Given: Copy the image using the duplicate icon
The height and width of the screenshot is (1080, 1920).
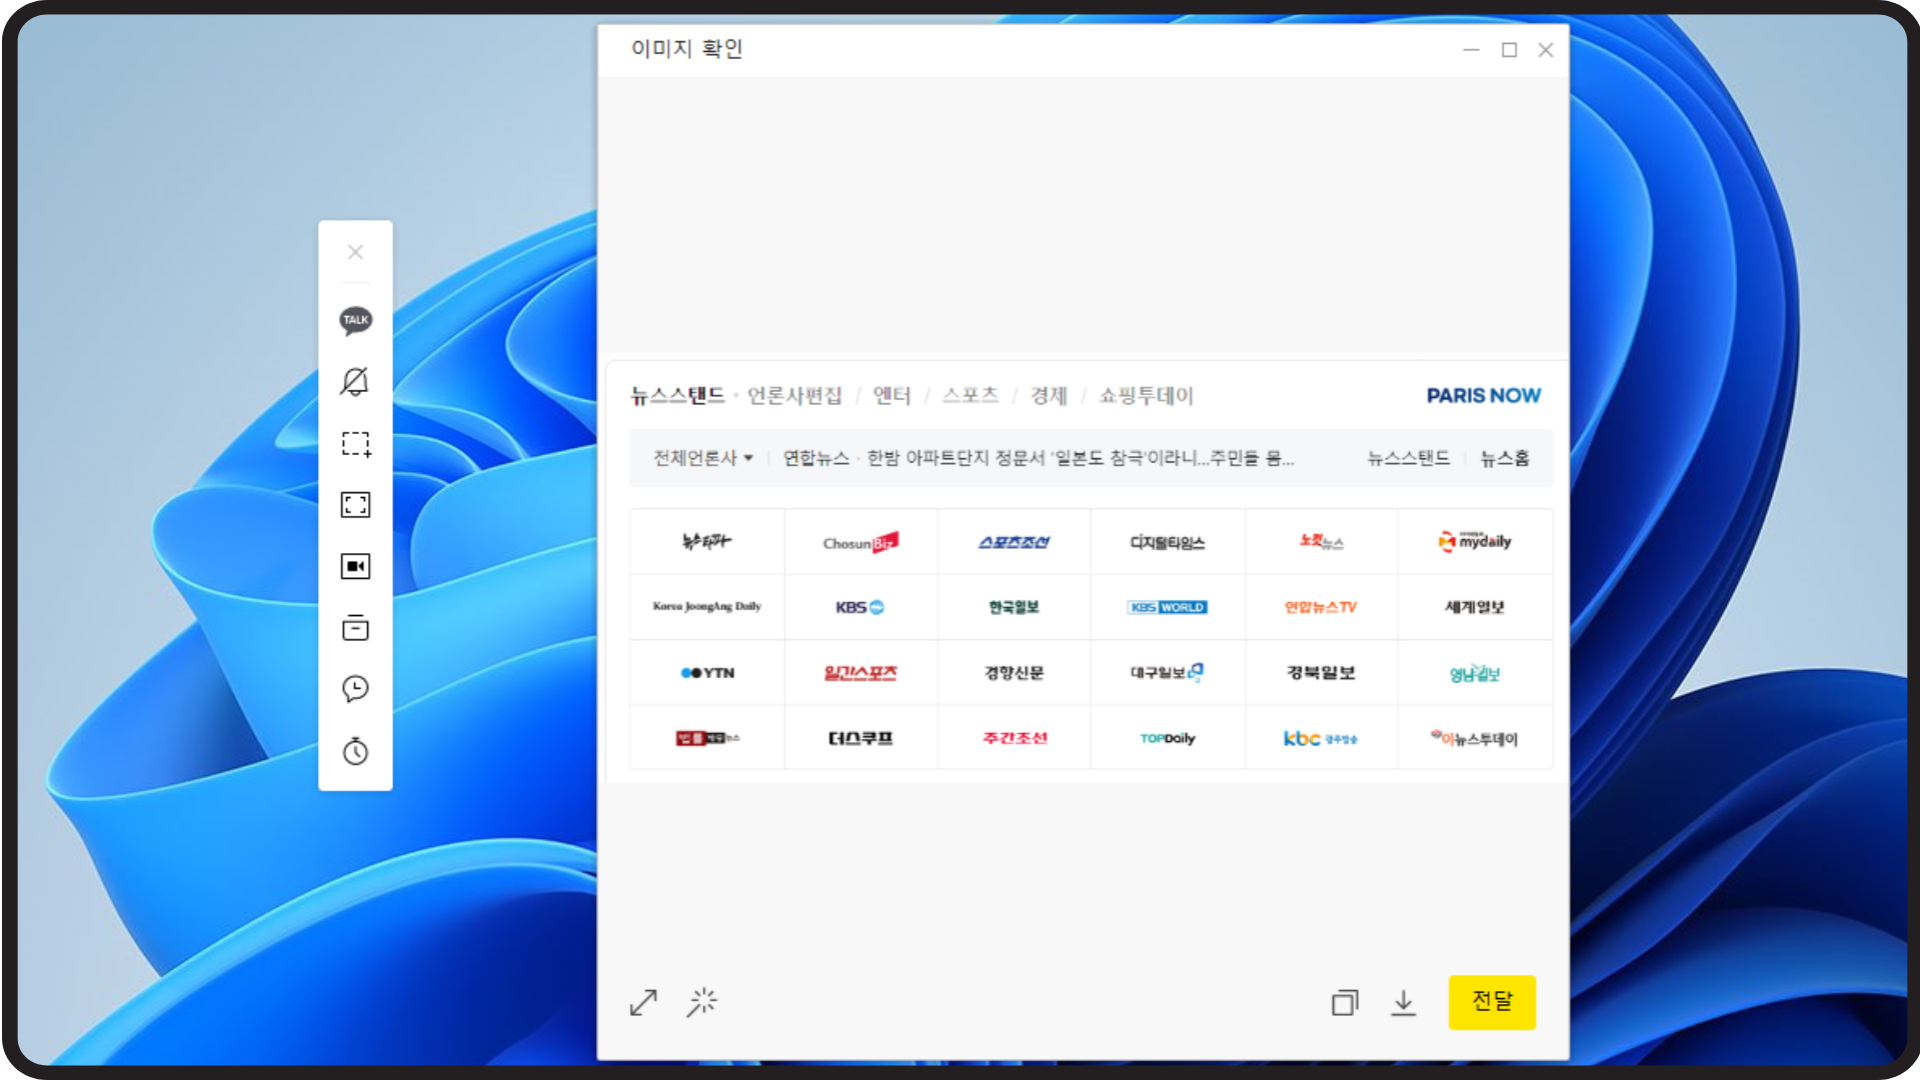Looking at the screenshot, I should coord(1345,1002).
